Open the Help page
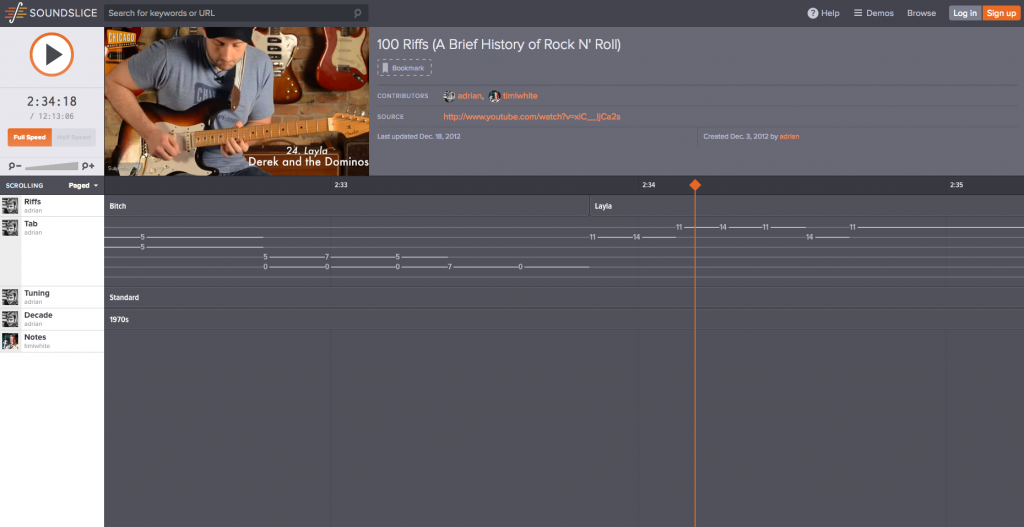This screenshot has height=527, width=1024. point(824,13)
